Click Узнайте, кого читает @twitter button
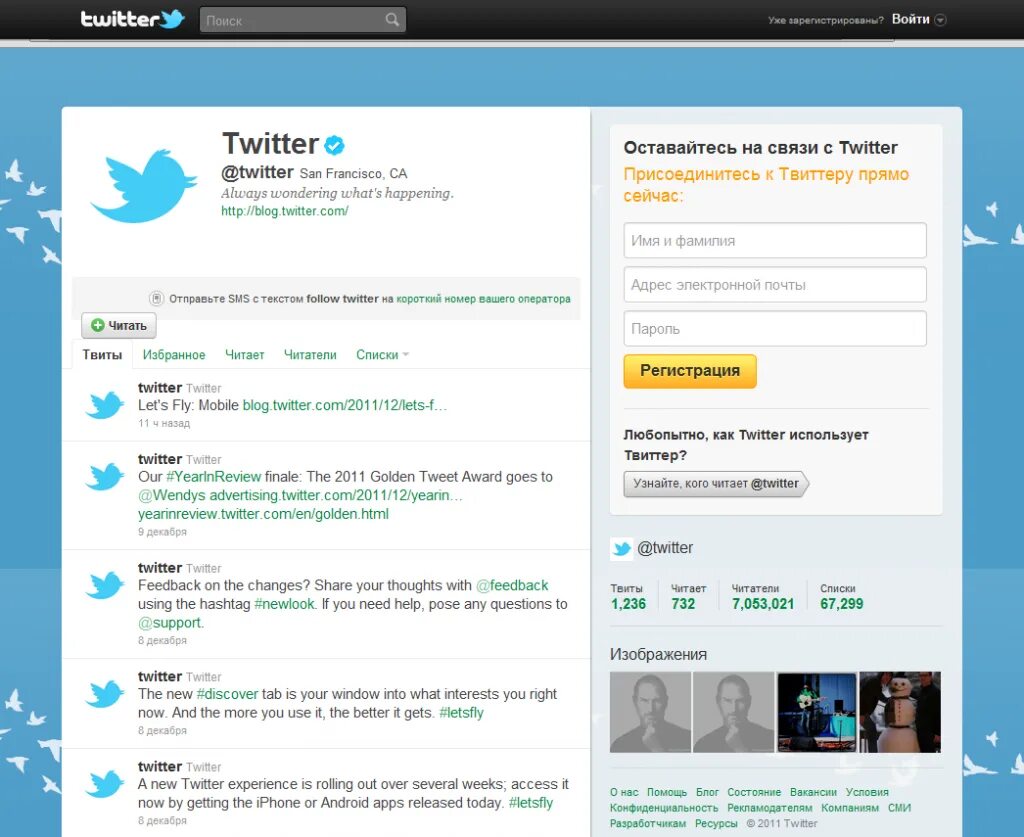 coord(716,484)
